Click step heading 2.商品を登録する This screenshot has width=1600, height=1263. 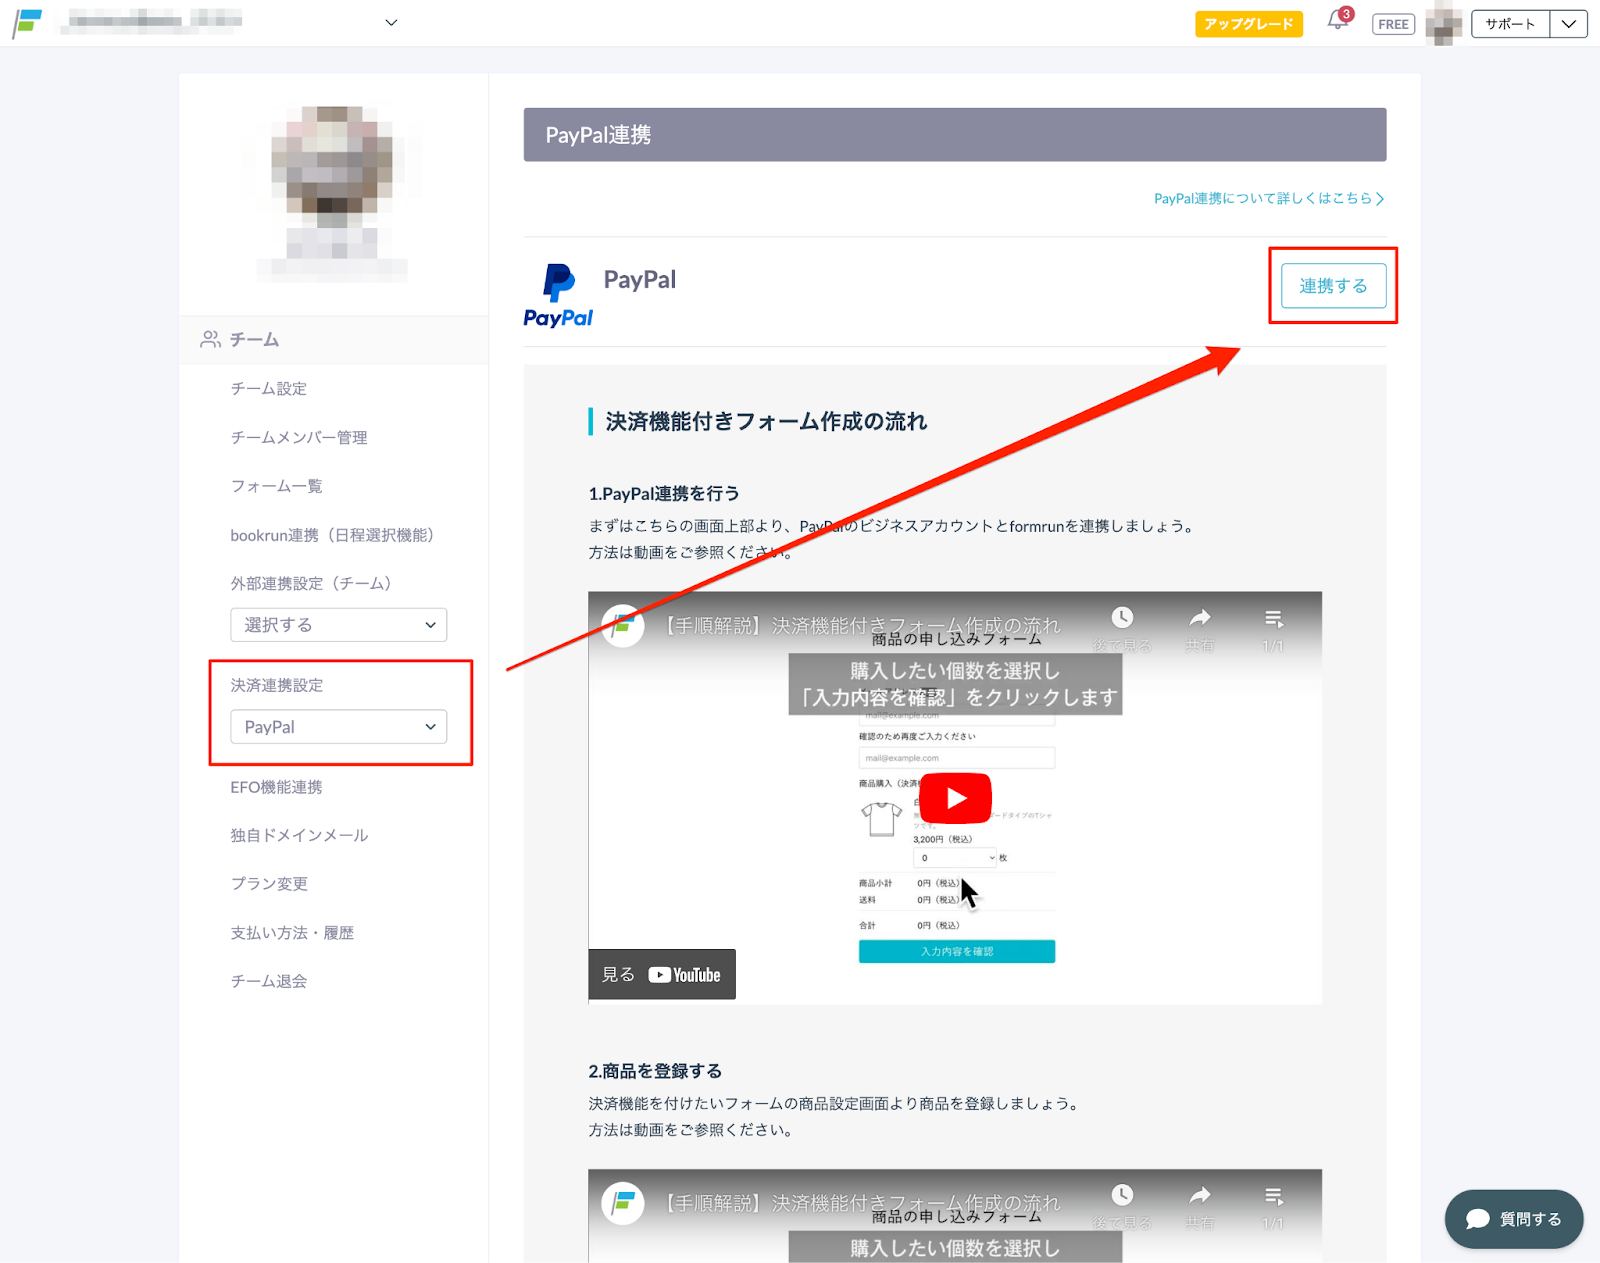(x=655, y=1071)
